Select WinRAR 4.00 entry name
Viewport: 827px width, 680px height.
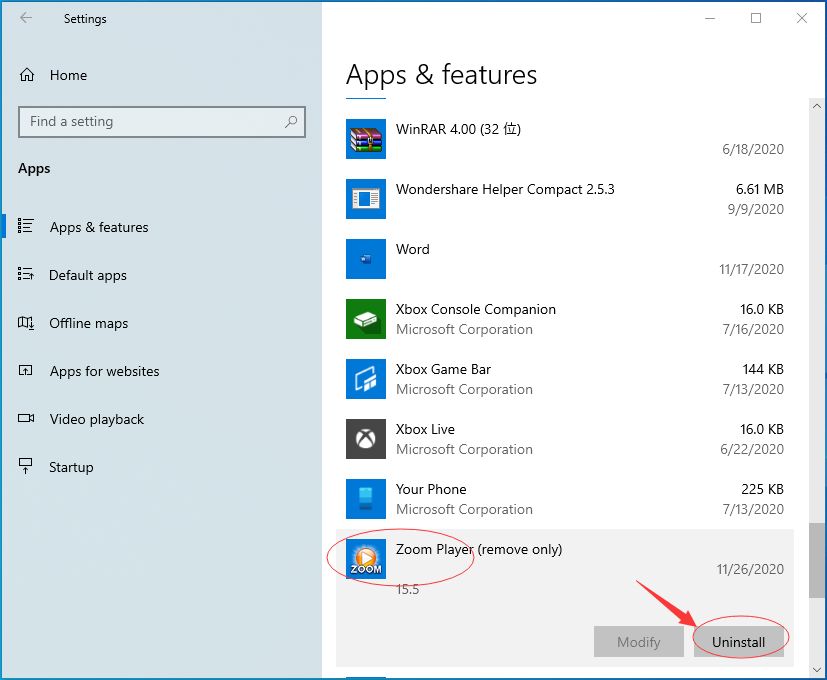(458, 129)
